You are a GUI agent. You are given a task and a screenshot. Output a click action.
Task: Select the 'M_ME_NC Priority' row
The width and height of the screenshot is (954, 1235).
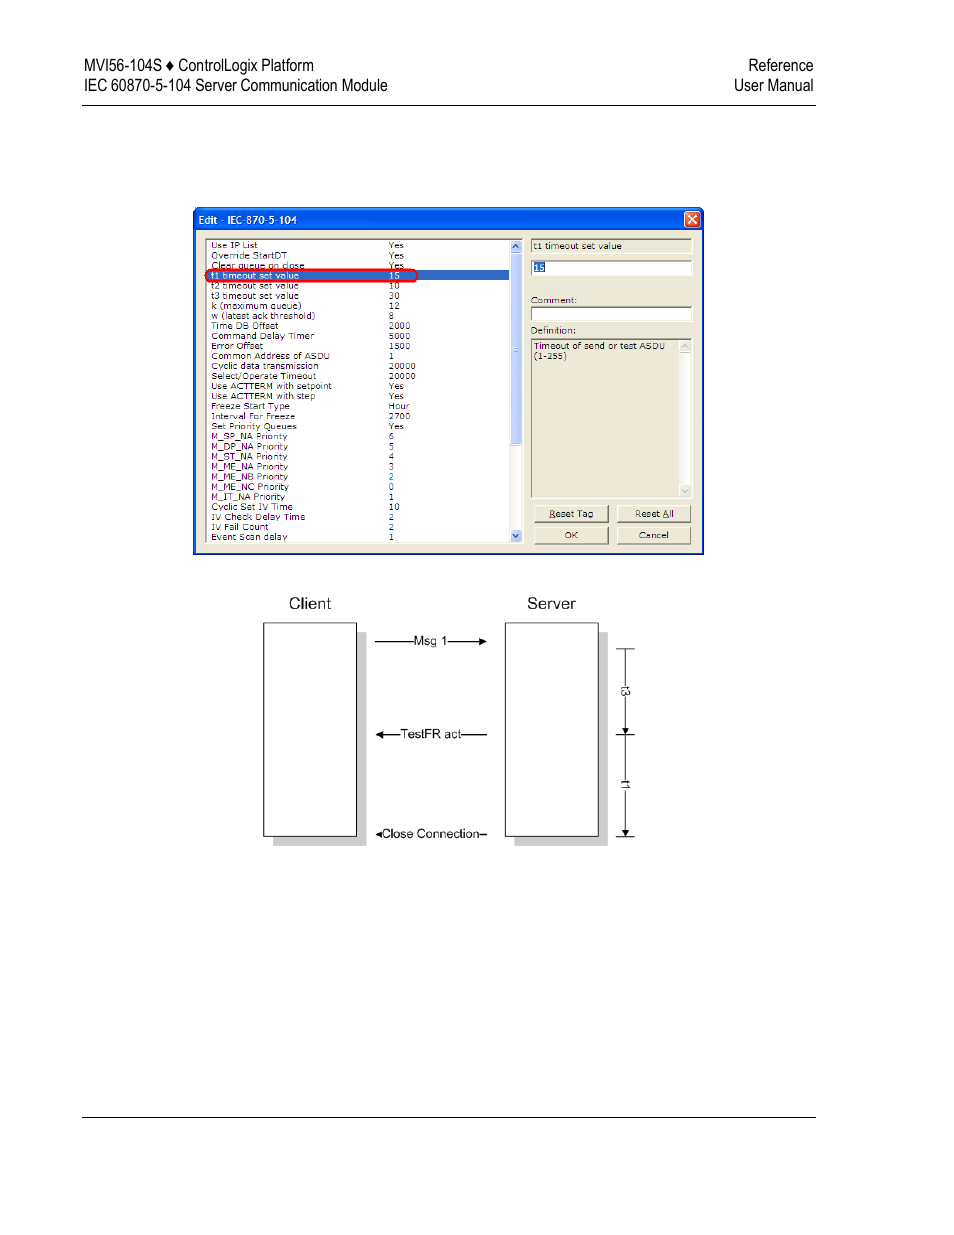click(x=358, y=487)
